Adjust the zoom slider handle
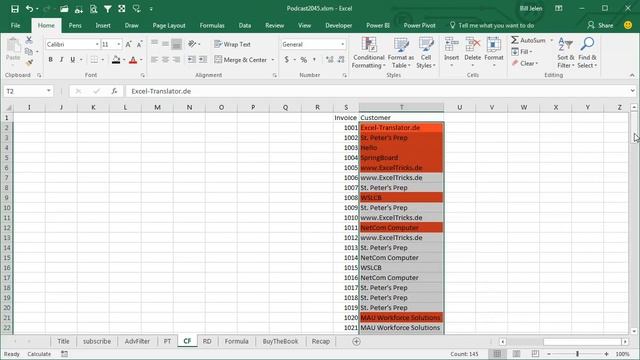Image resolution: width=640 pixels, height=360 pixels. pos(578,354)
